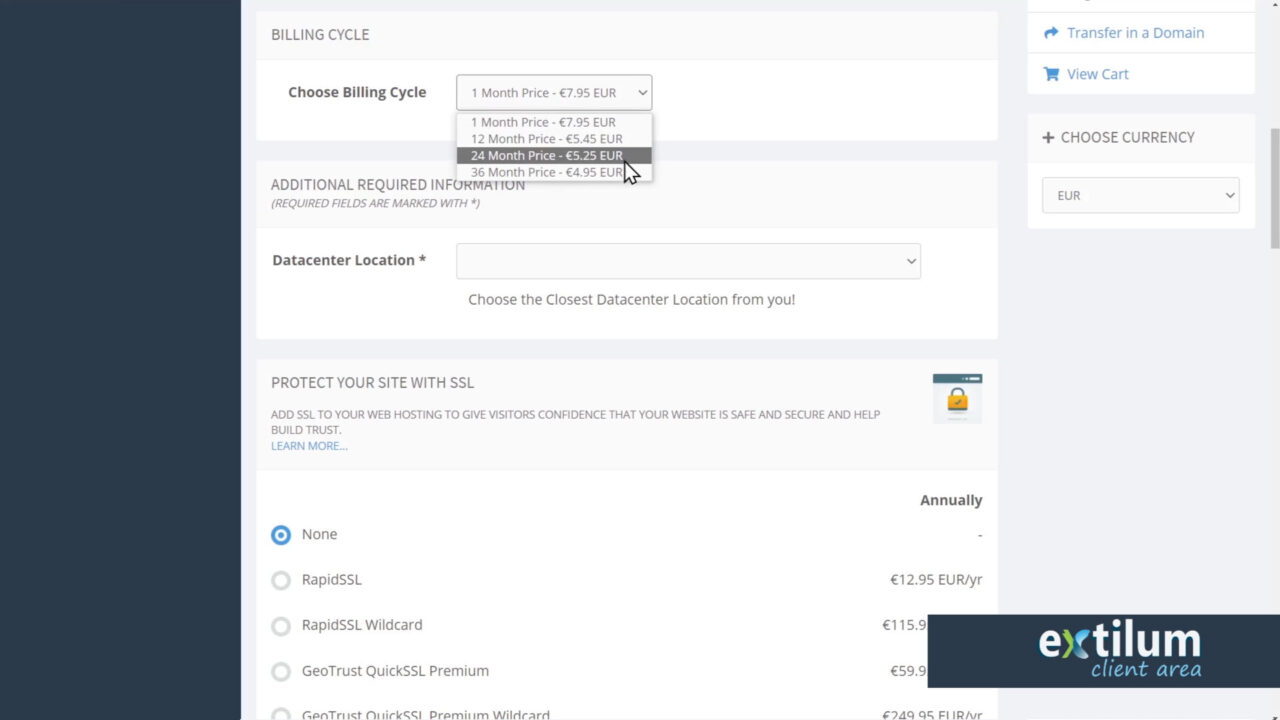Viewport: 1280px width, 720px height.
Task: Select the 12 Month Price option
Action: click(547, 138)
